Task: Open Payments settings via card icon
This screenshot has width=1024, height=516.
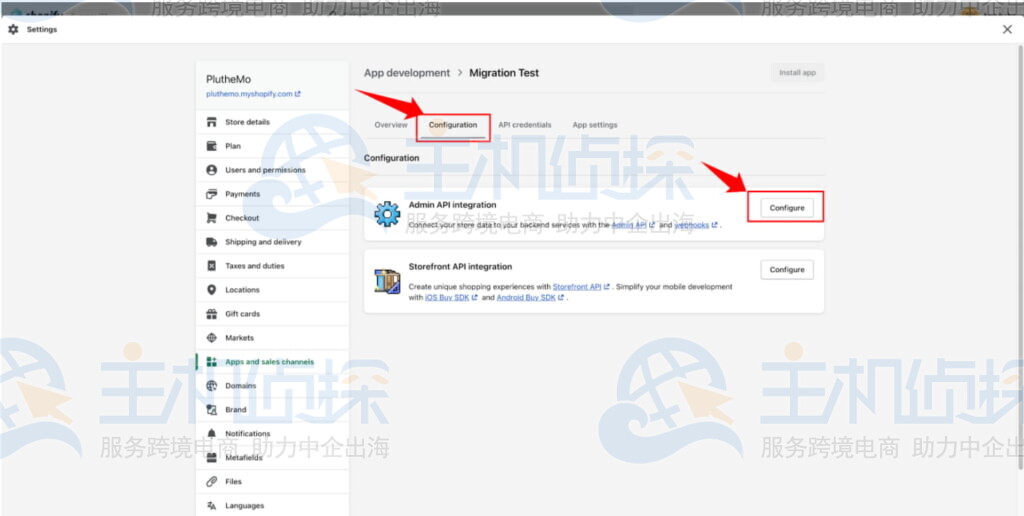Action: pos(211,194)
